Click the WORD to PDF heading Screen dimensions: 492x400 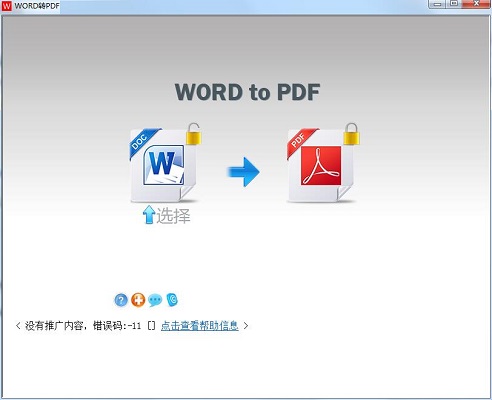coord(247,92)
